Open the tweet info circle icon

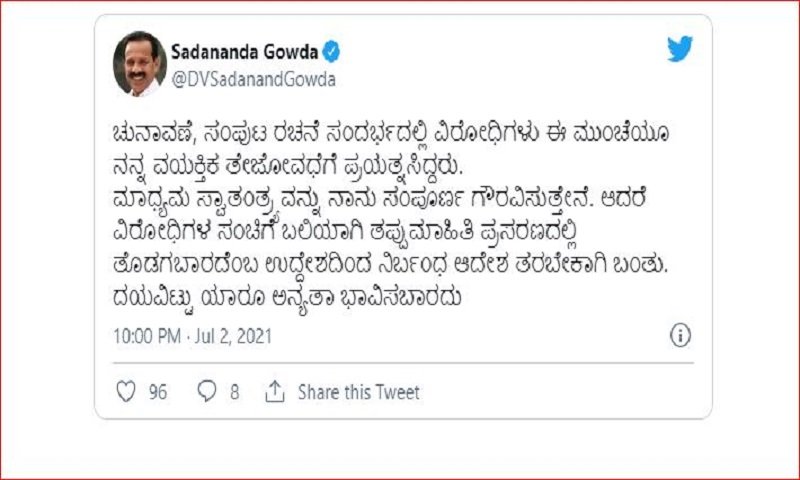tap(680, 336)
